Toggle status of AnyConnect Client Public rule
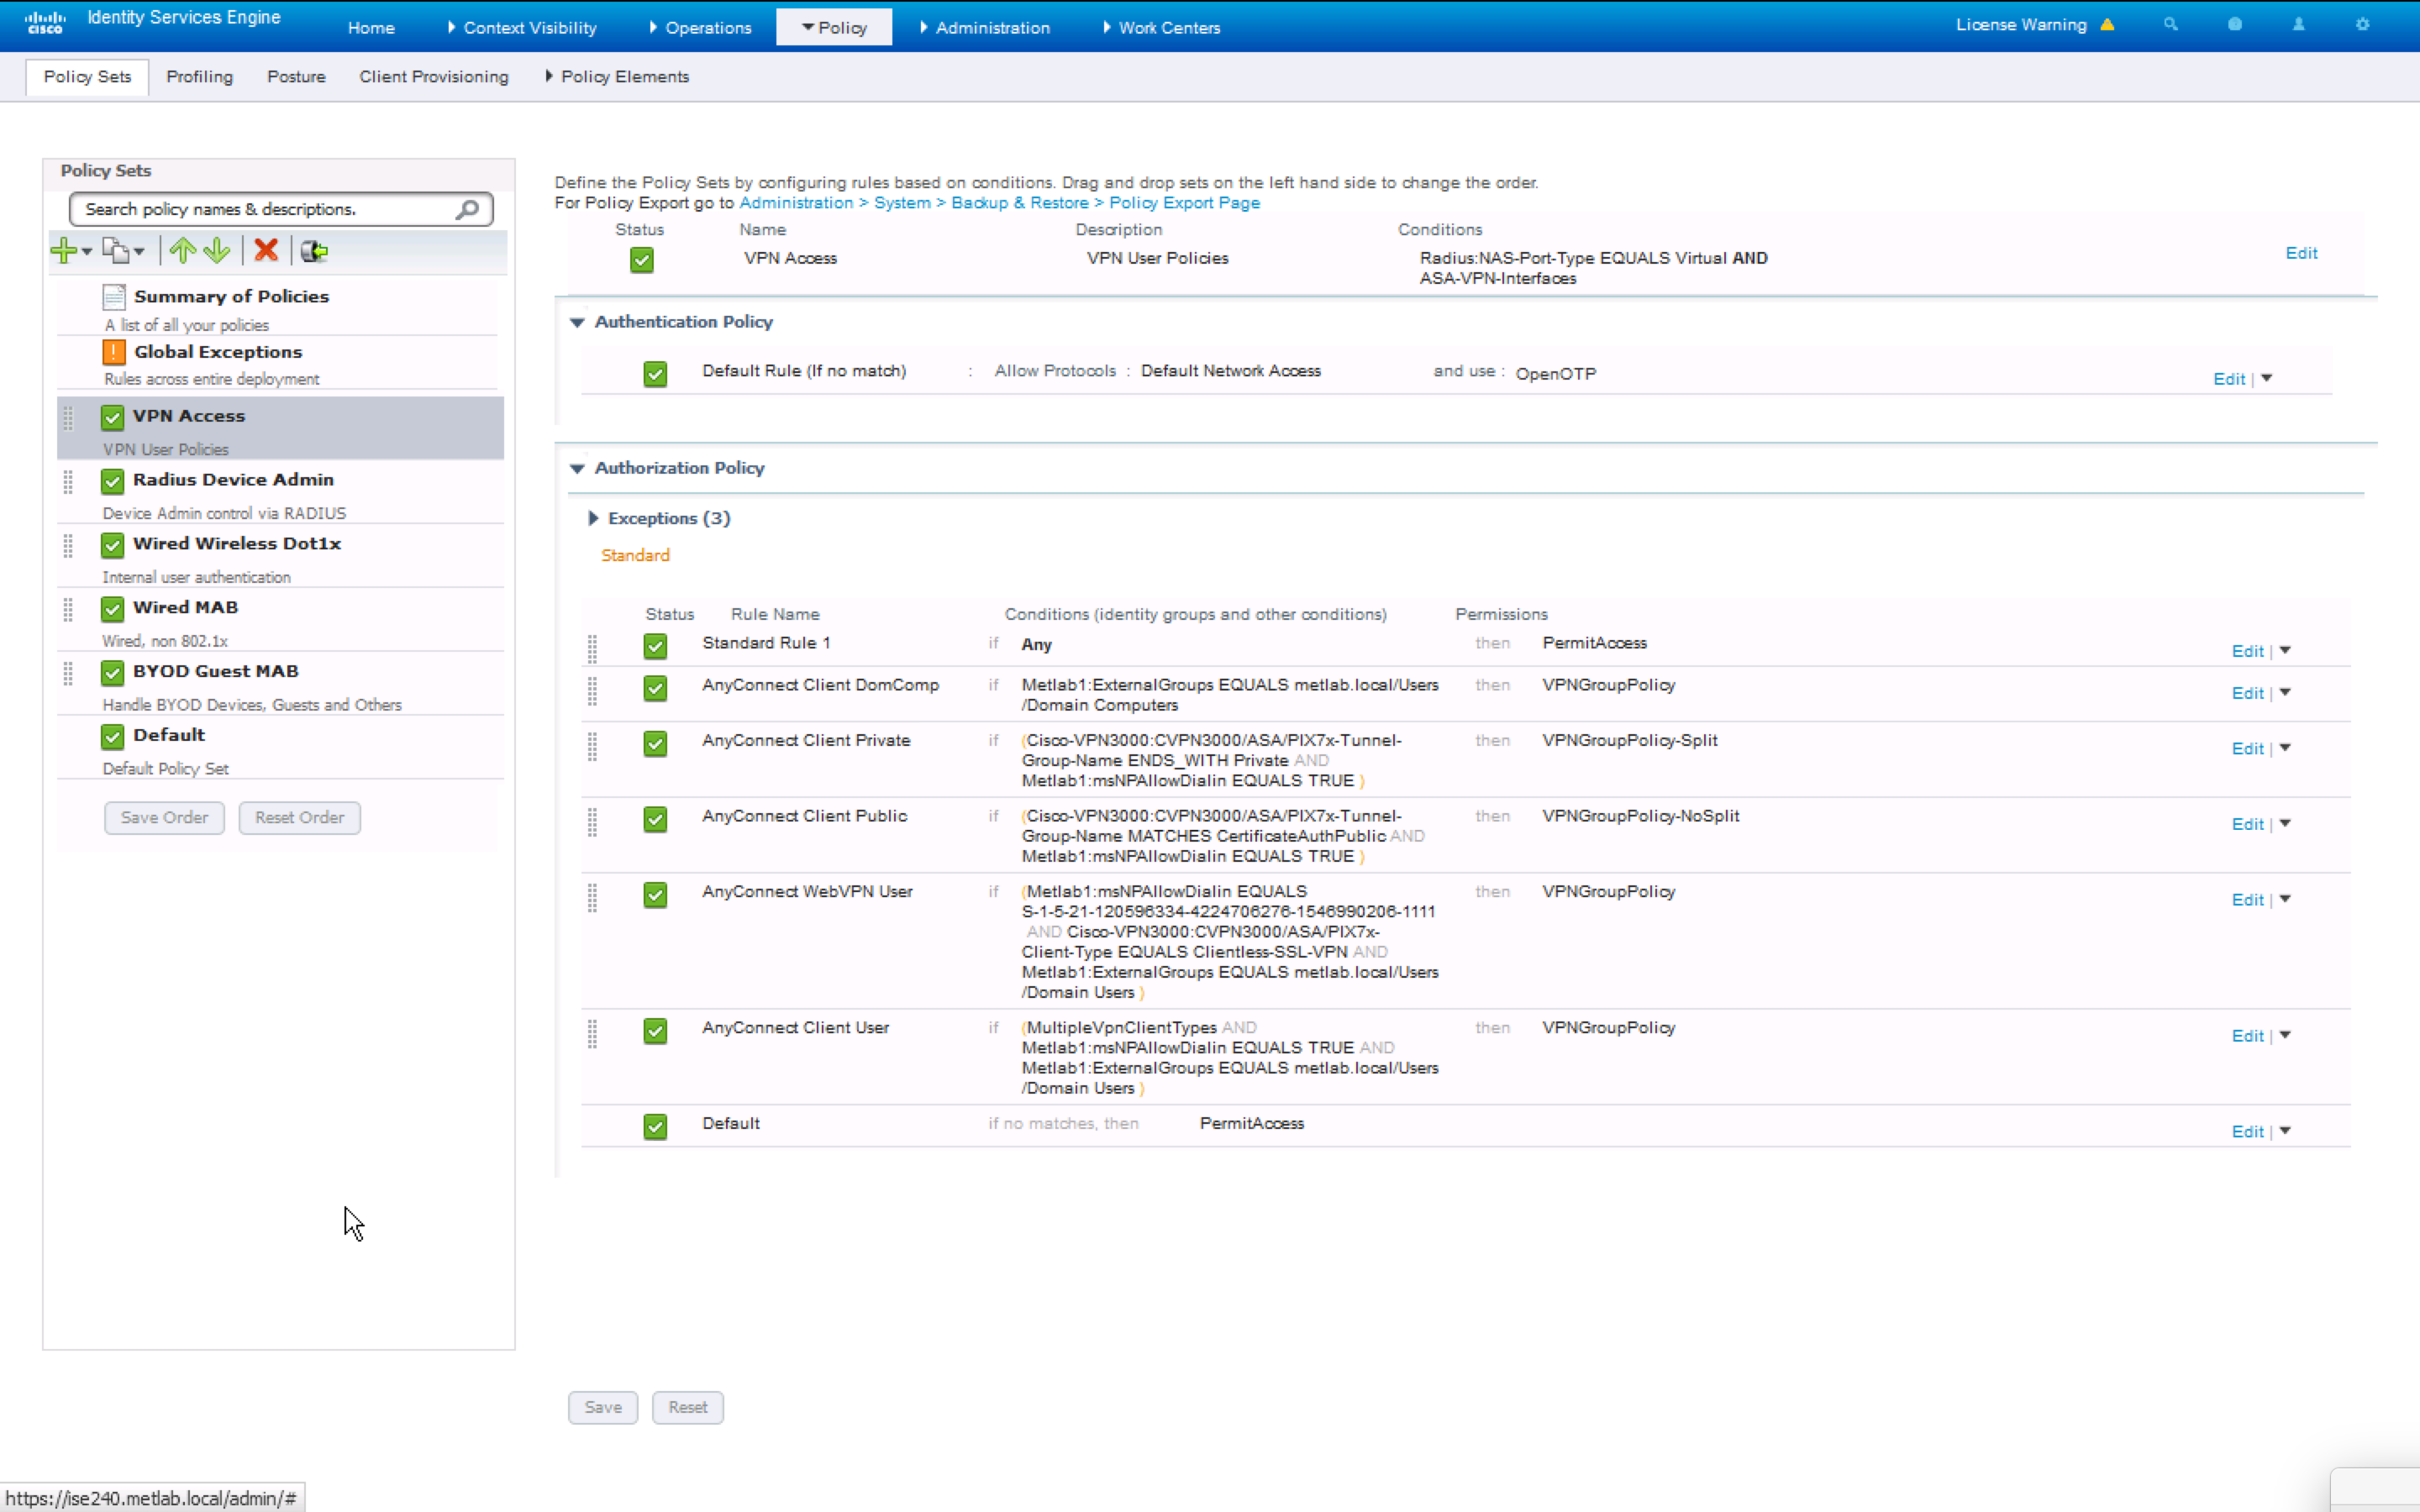2420x1512 pixels. pyautogui.click(x=655, y=819)
